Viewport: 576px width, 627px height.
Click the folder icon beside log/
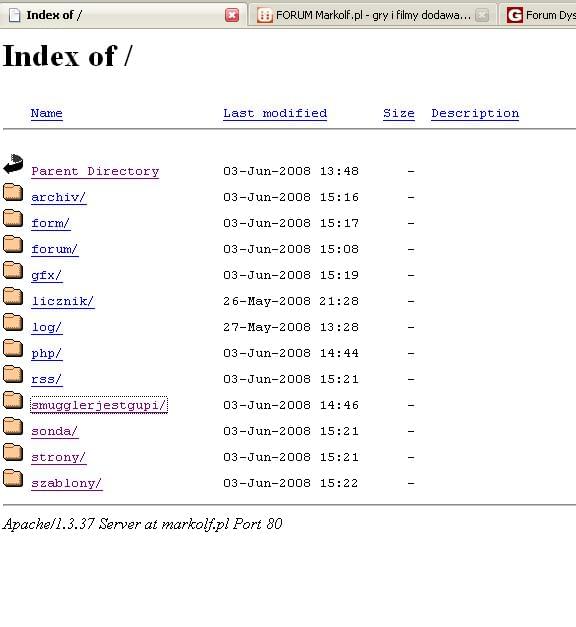tap(13, 322)
